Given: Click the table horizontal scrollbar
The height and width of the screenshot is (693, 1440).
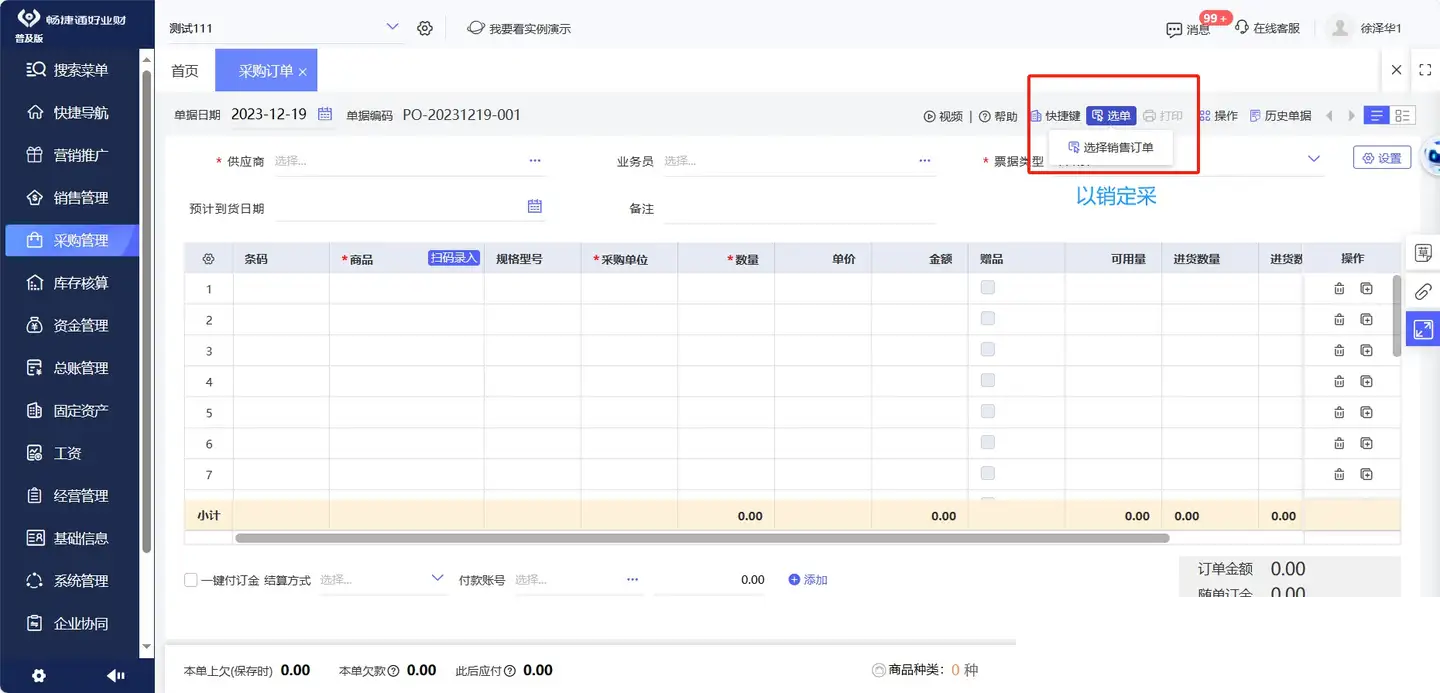Looking at the screenshot, I should point(700,538).
